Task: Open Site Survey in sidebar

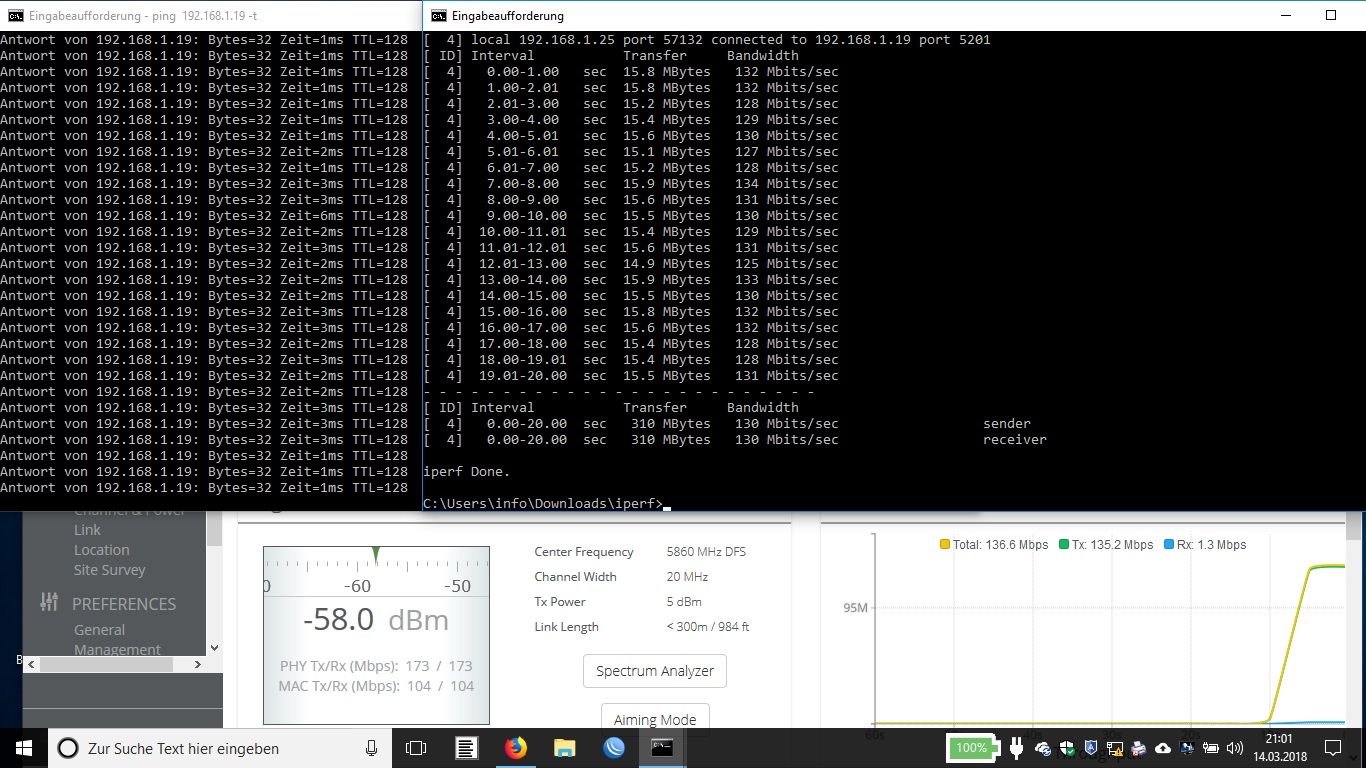Action: click(110, 570)
